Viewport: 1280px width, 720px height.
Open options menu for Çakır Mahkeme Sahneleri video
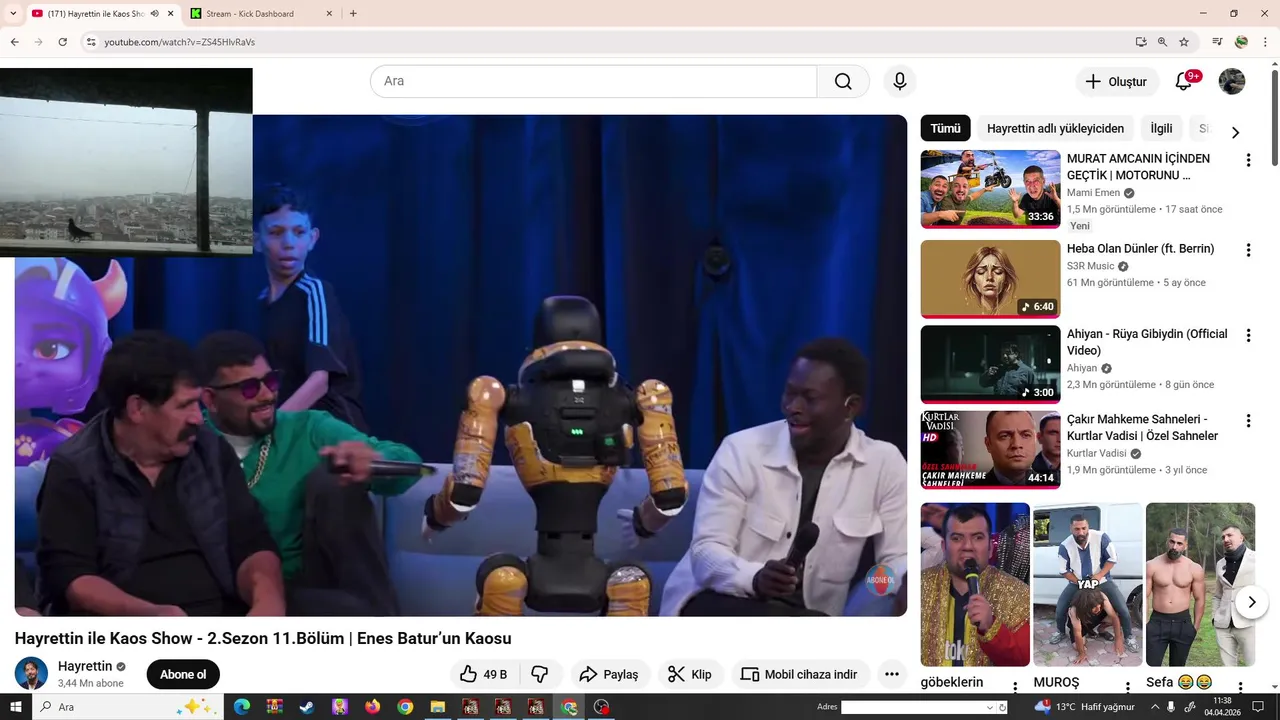1248,421
